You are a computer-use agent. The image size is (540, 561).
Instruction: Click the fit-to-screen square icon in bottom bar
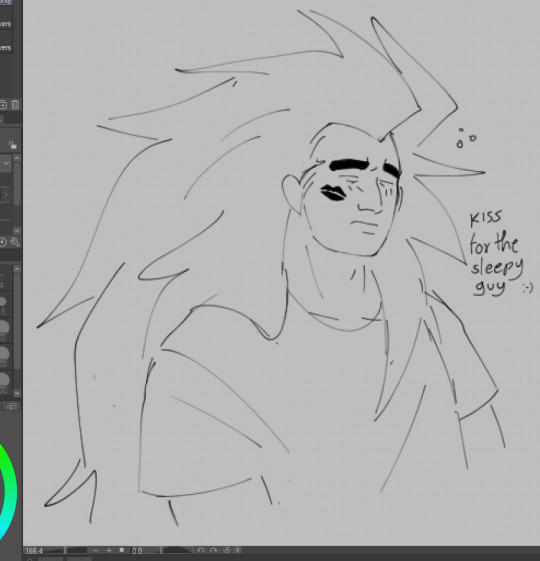122,550
